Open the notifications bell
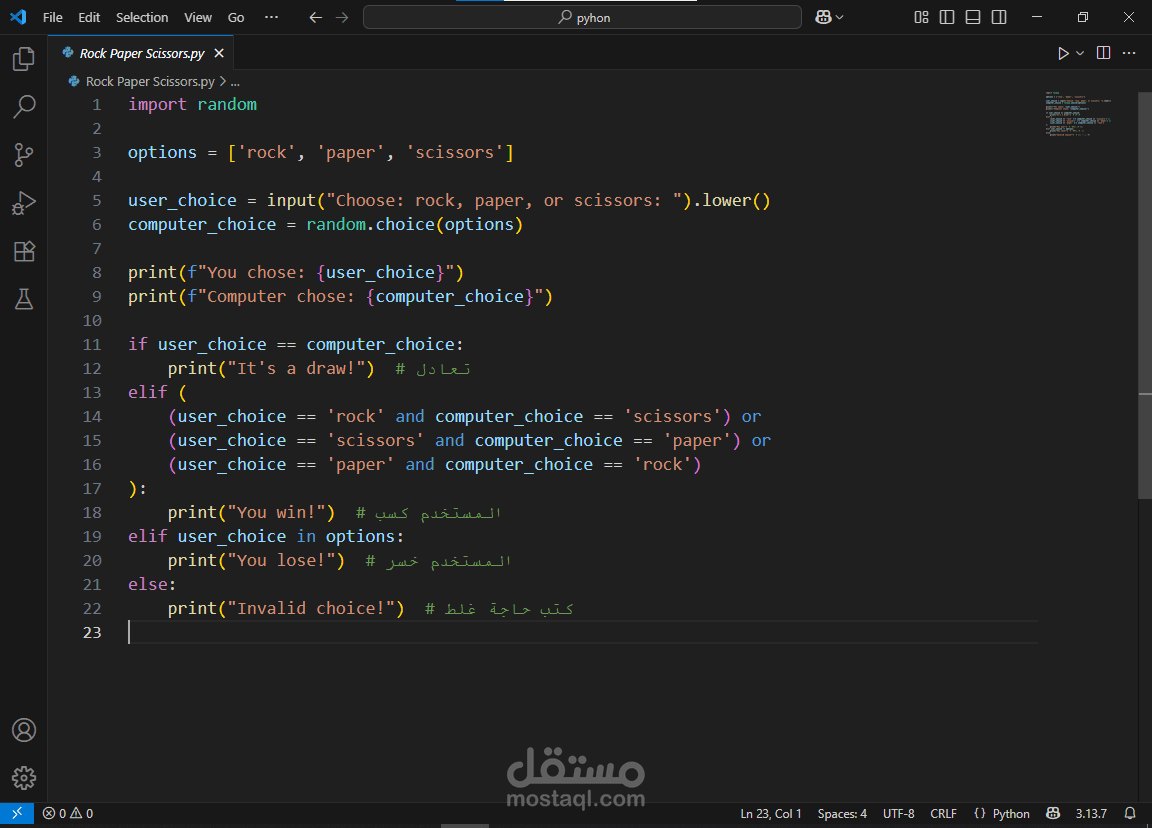1152x828 pixels. point(1130,813)
